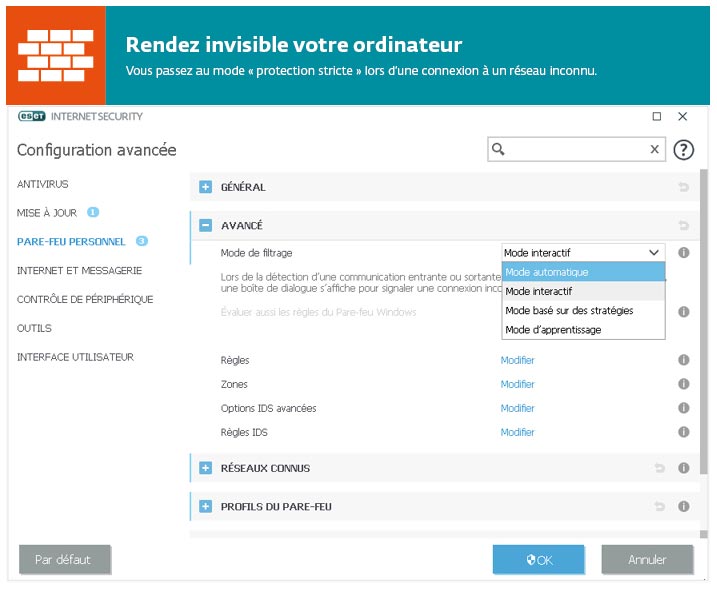Collapse the Avancé section

click(x=206, y=226)
